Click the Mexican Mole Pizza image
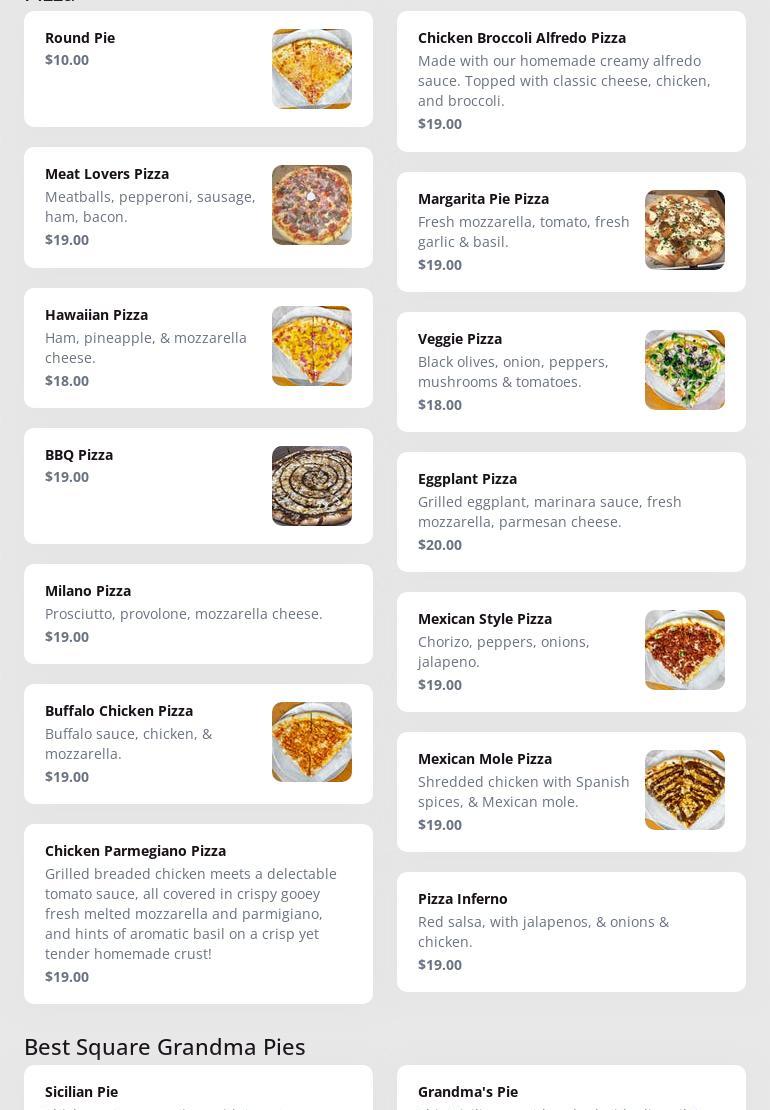 [x=684, y=790]
